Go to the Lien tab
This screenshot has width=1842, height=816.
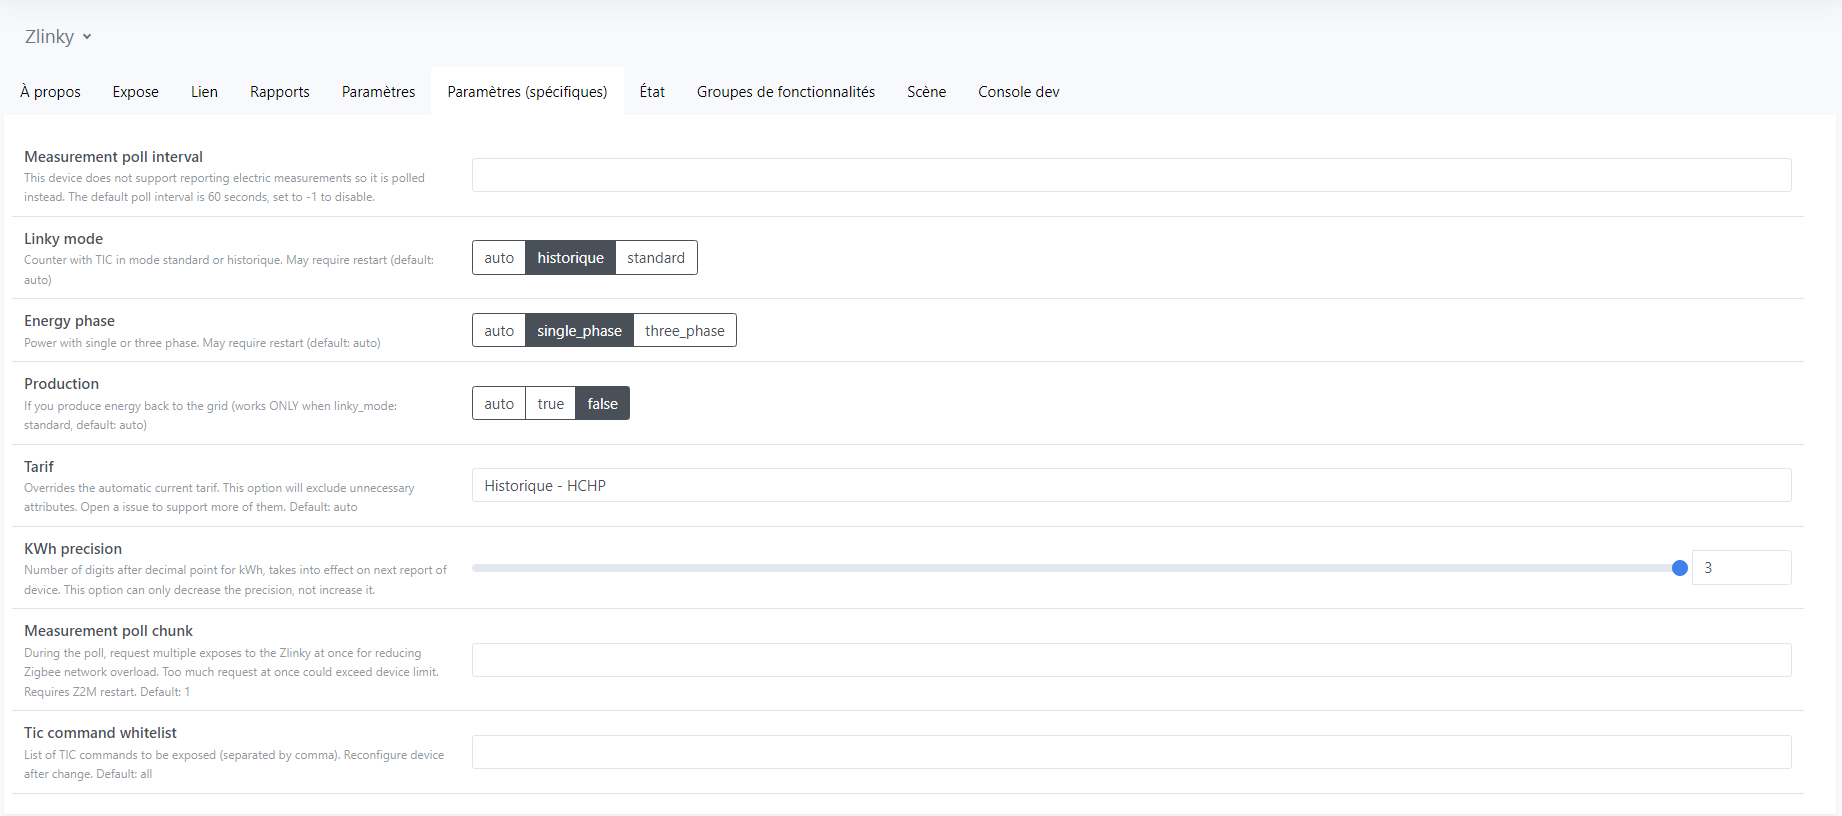(204, 92)
